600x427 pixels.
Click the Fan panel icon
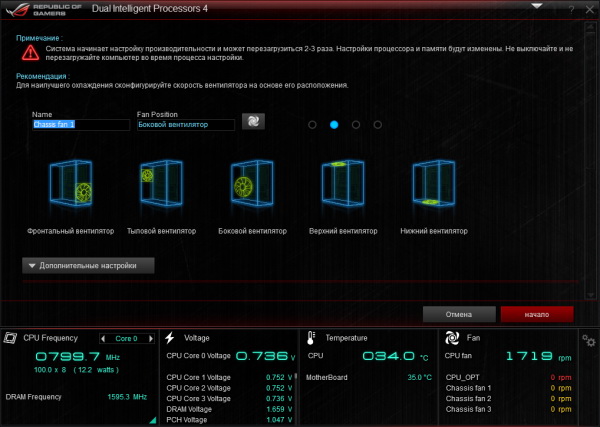[x=452, y=338]
